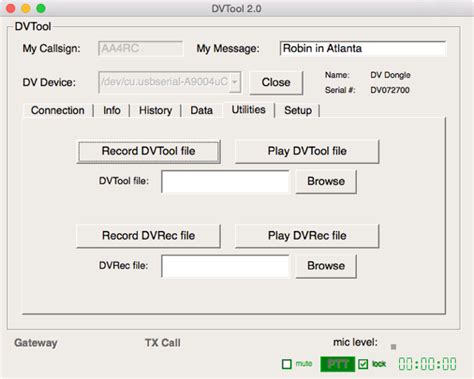Viewport: 474px width, 379px height.
Task: Select the Utilities tab
Action: click(x=248, y=110)
